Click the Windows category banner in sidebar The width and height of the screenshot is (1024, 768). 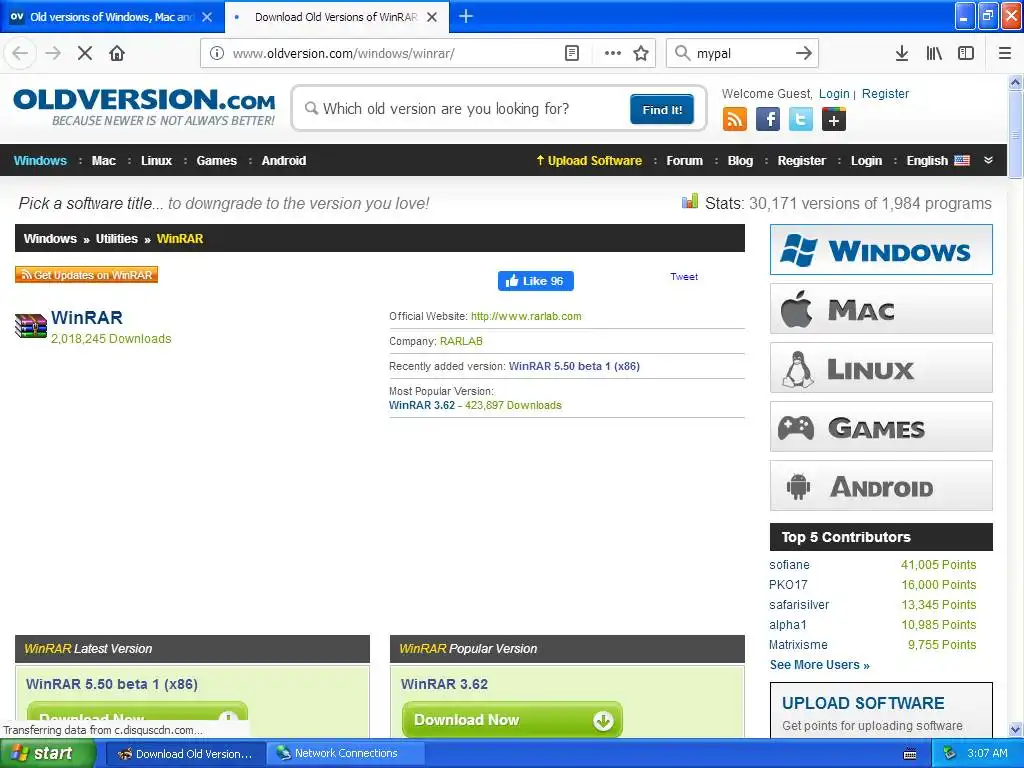pyautogui.click(x=881, y=249)
